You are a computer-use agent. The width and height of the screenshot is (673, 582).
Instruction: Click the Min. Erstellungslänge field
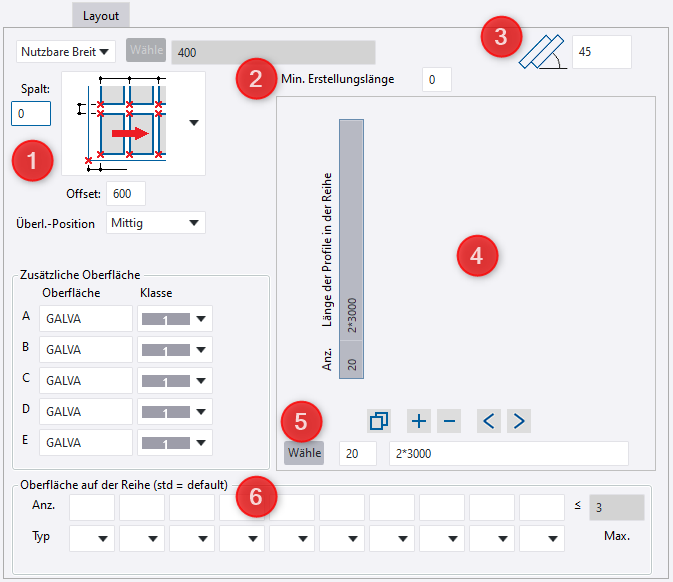point(437,79)
